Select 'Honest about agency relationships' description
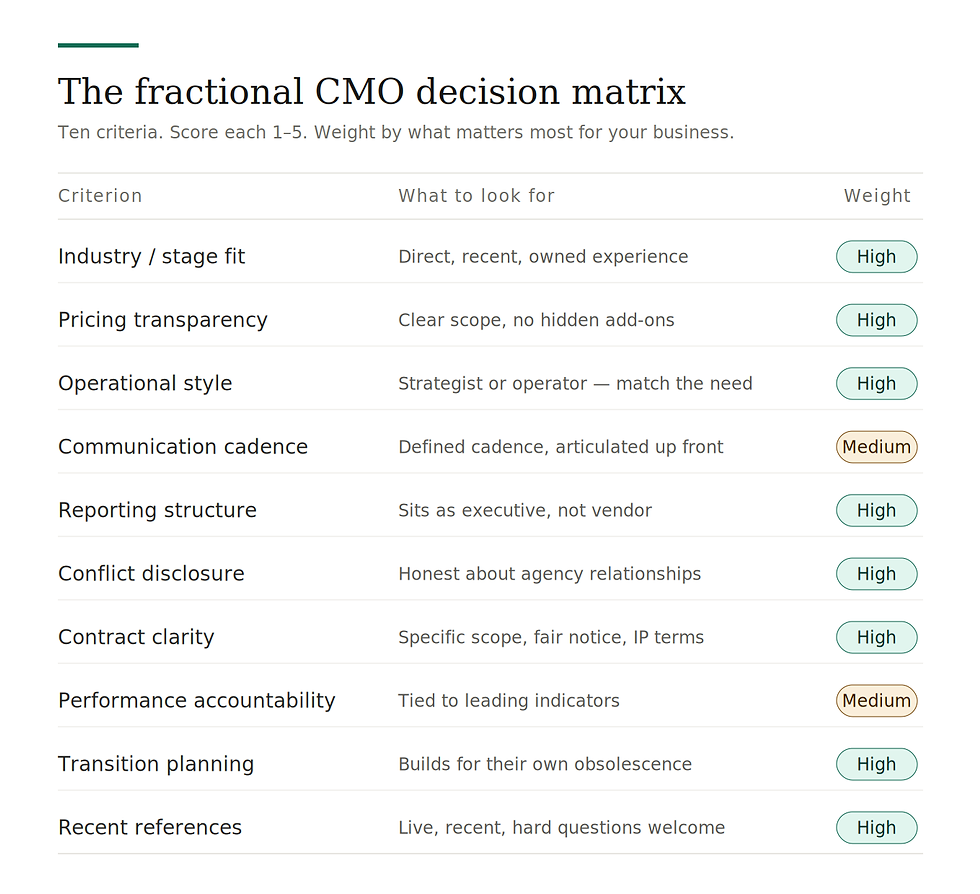This screenshot has height=894, width=980. pos(549,574)
